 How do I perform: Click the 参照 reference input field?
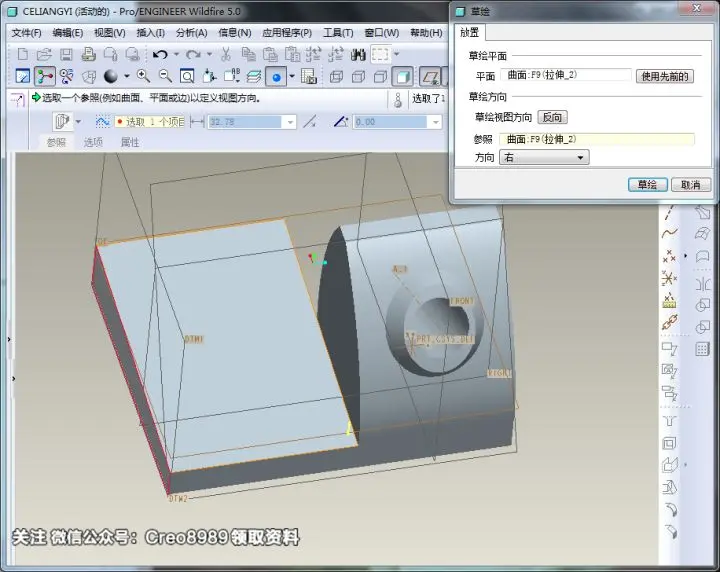[x=597, y=139]
